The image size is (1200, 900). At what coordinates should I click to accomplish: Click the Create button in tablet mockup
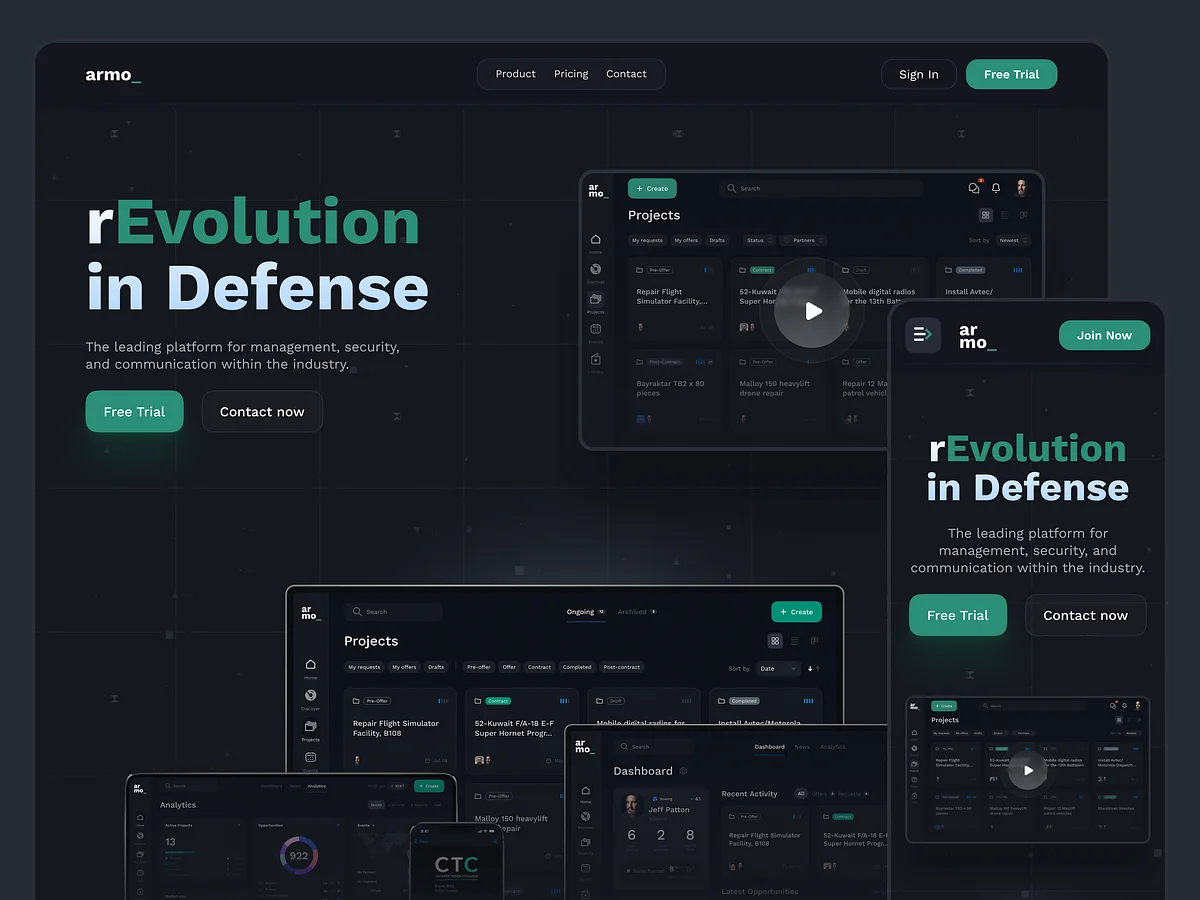[652, 188]
